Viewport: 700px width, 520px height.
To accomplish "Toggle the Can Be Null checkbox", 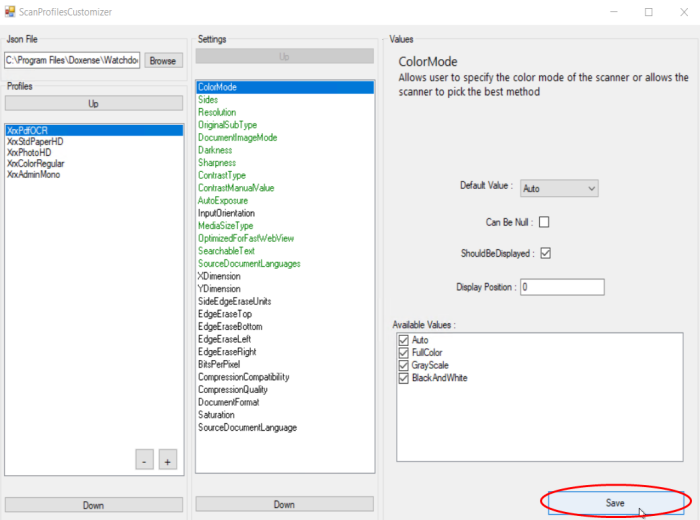I will 545,222.
